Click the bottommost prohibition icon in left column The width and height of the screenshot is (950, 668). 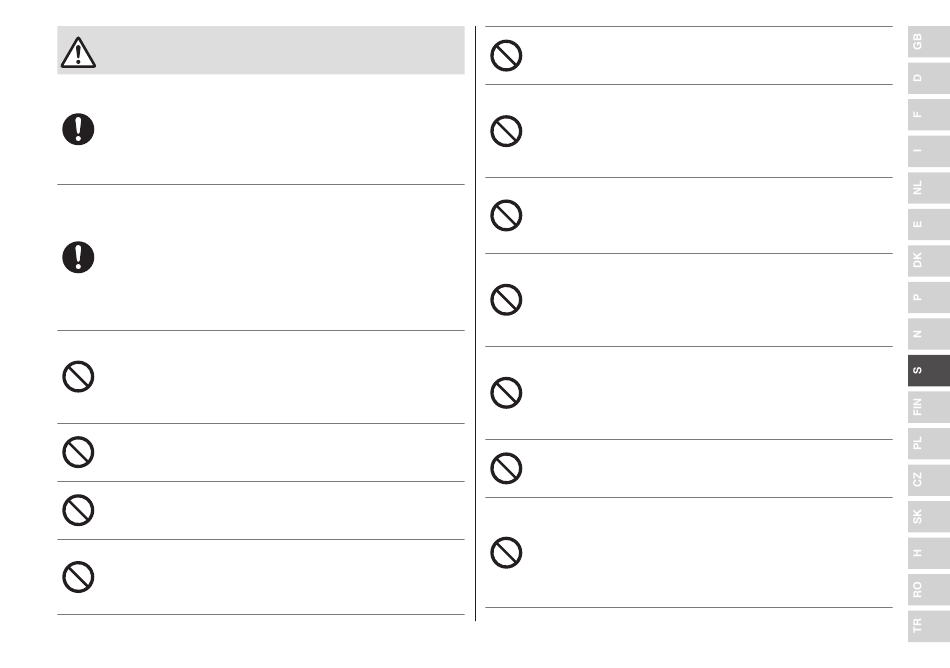click(78, 577)
